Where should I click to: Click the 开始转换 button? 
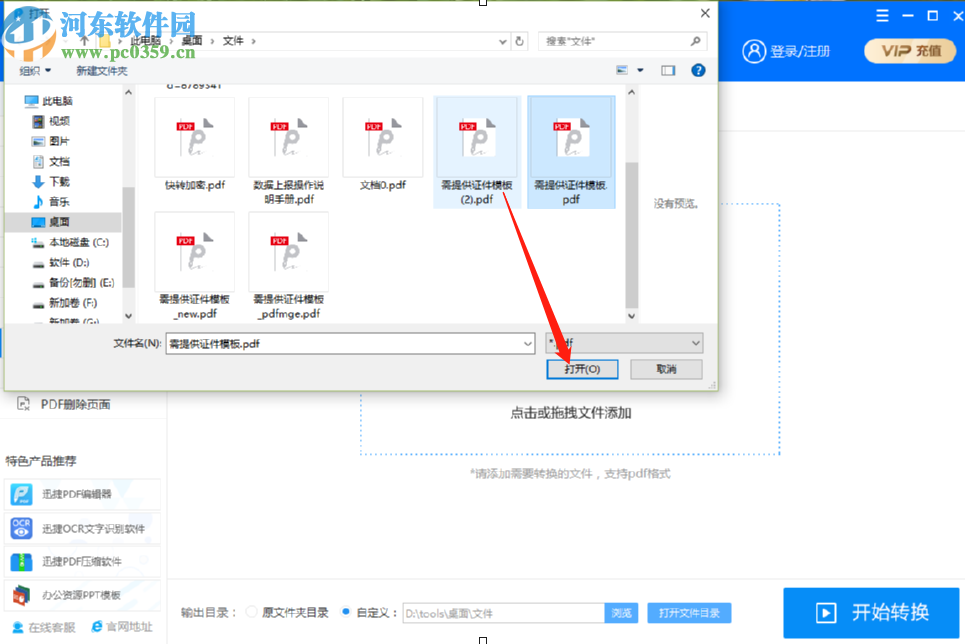click(x=871, y=612)
